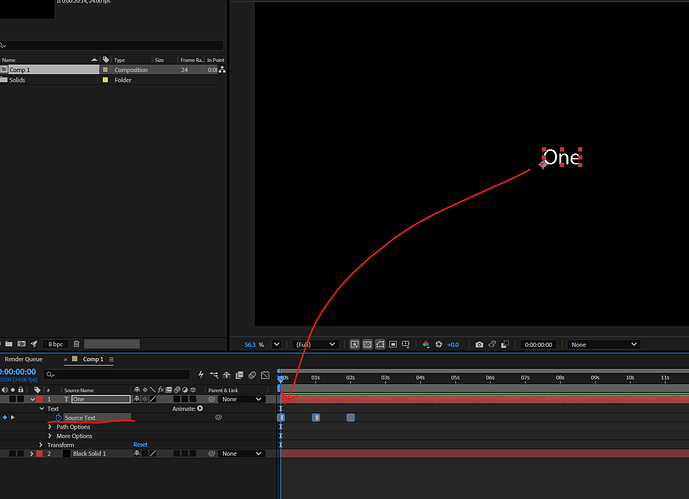
Task: Open the None dropdown in viewer footer
Action: 604,344
